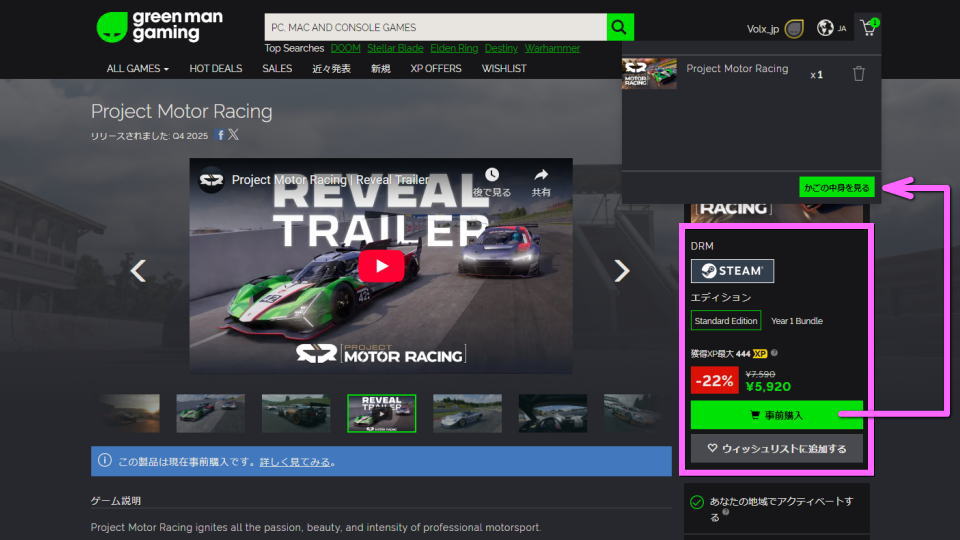Screen dimensions: 960x540
Task: Select the sunset track thumbnail
Action: 130,413
